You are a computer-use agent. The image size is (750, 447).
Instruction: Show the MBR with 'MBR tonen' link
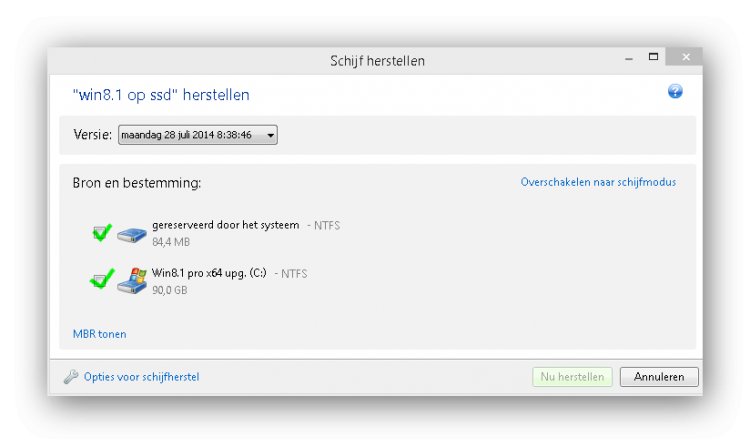point(99,334)
